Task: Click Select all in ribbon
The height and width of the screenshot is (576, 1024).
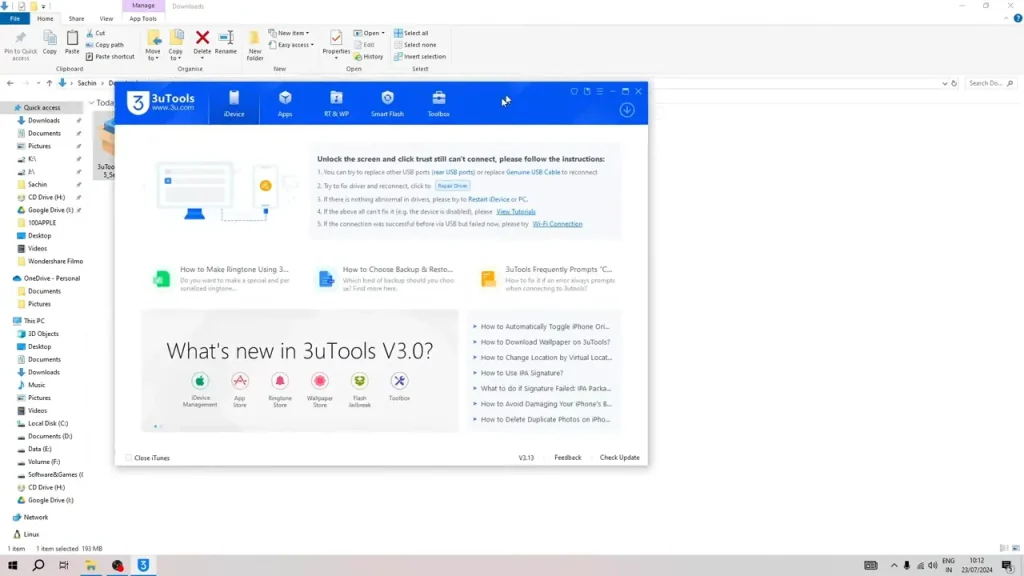Action: (x=411, y=33)
